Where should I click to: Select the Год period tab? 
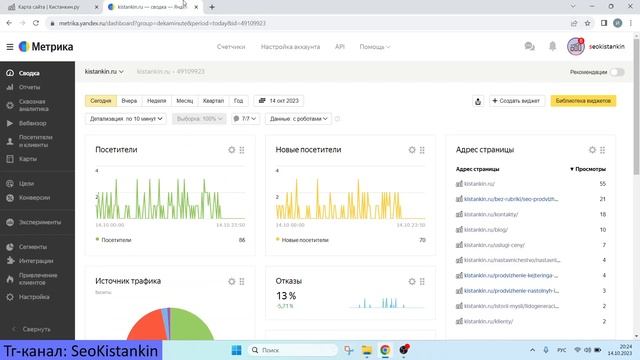click(x=238, y=101)
